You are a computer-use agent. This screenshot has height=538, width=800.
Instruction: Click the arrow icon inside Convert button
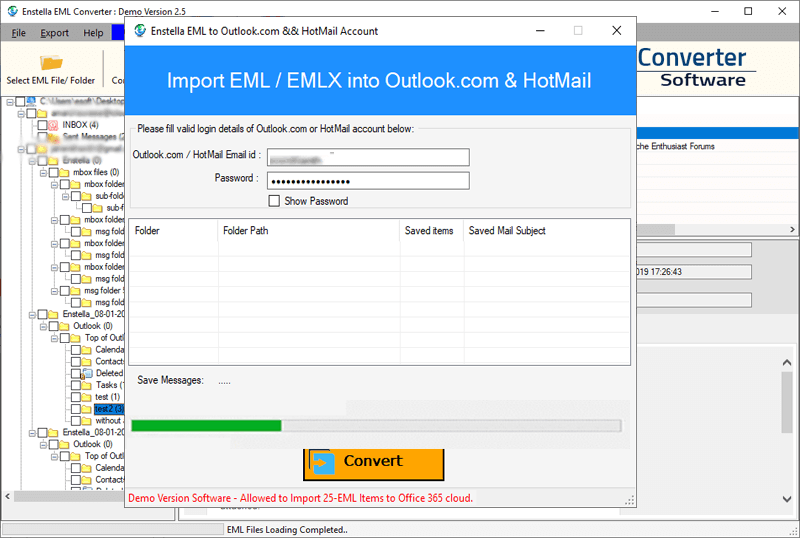pos(322,462)
